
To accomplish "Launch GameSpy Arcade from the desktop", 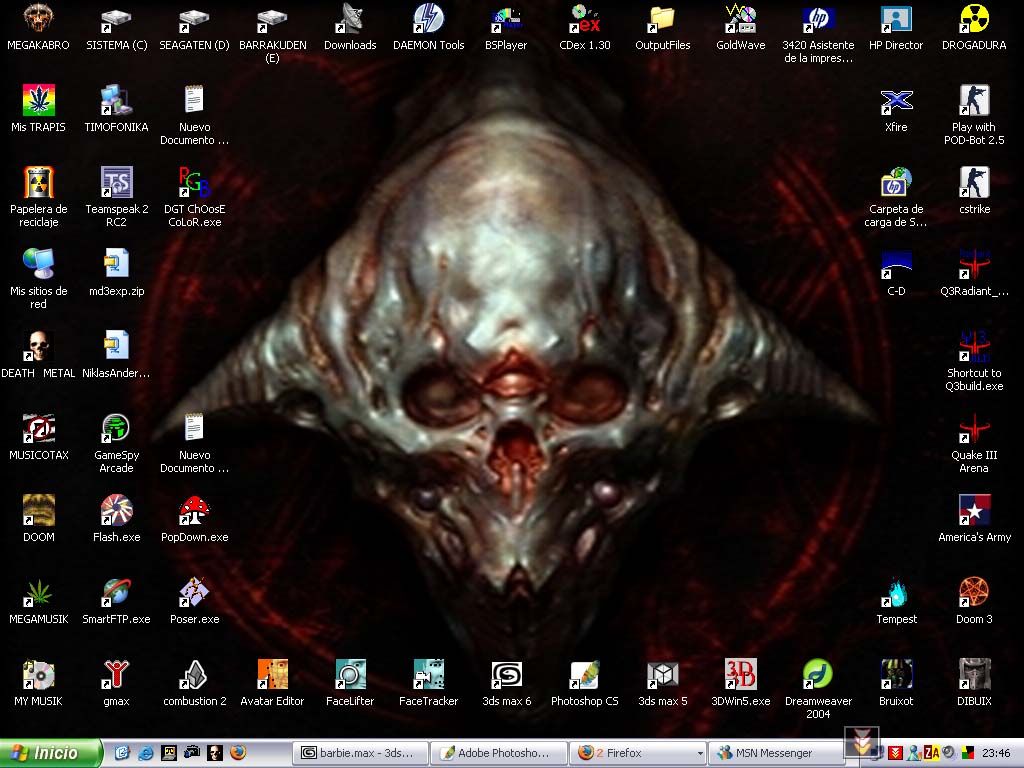I will (x=116, y=428).
